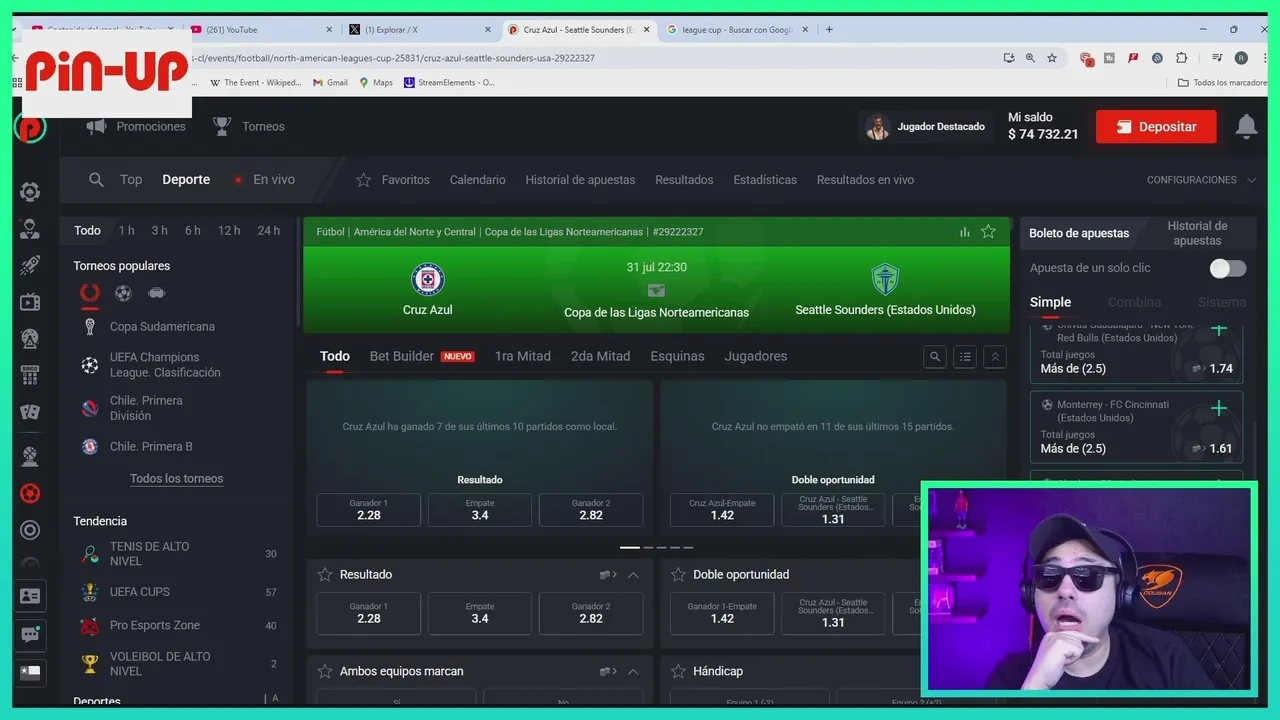This screenshot has width=1280, height=720.
Task: Switch markets to list view icon
Action: [x=965, y=357]
